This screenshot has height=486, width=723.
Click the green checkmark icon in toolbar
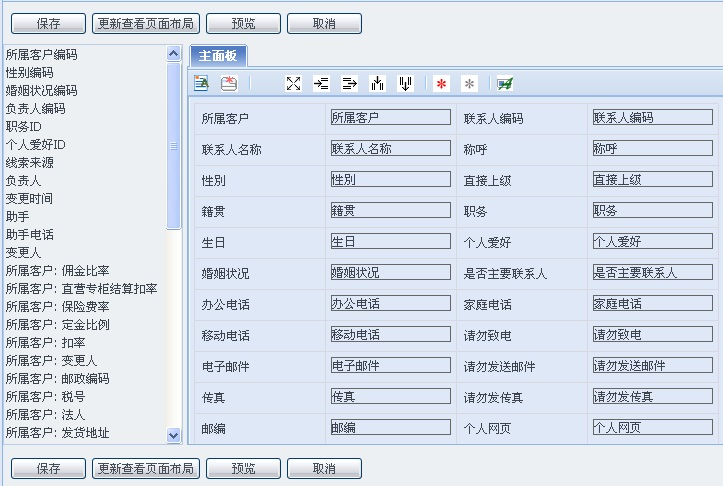tap(505, 84)
